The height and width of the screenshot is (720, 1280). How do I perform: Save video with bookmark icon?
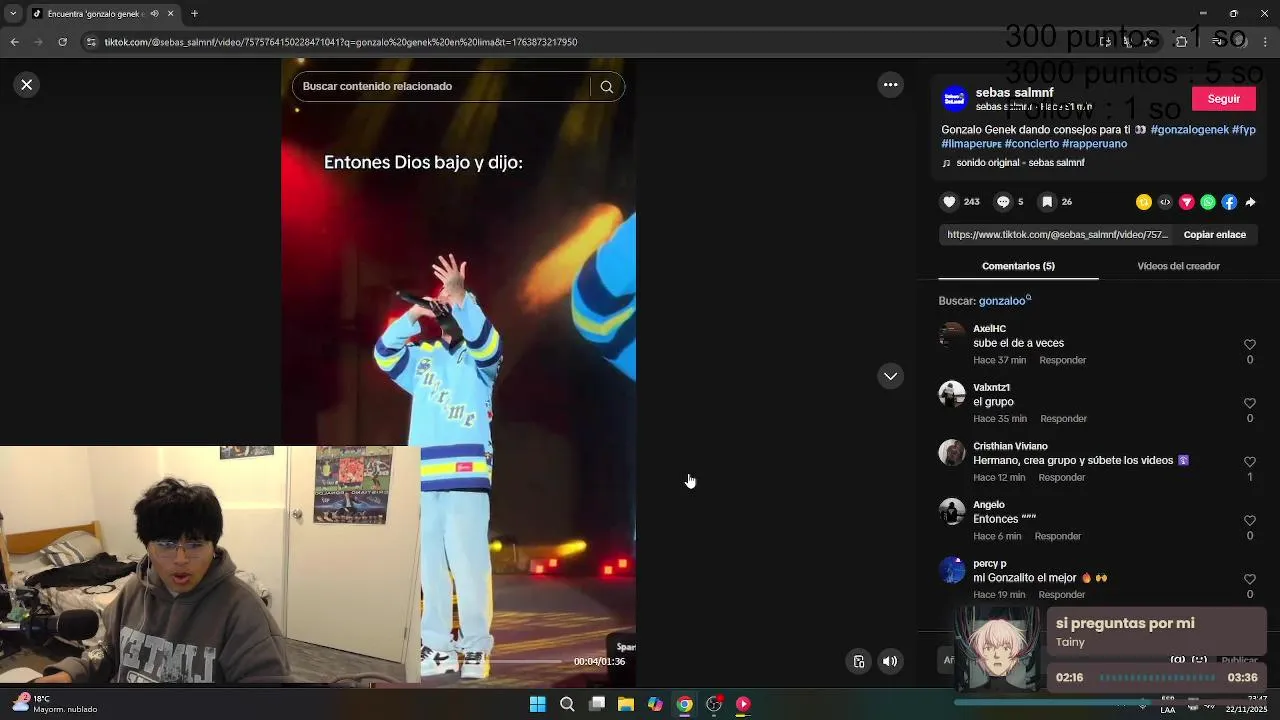tap(1047, 202)
